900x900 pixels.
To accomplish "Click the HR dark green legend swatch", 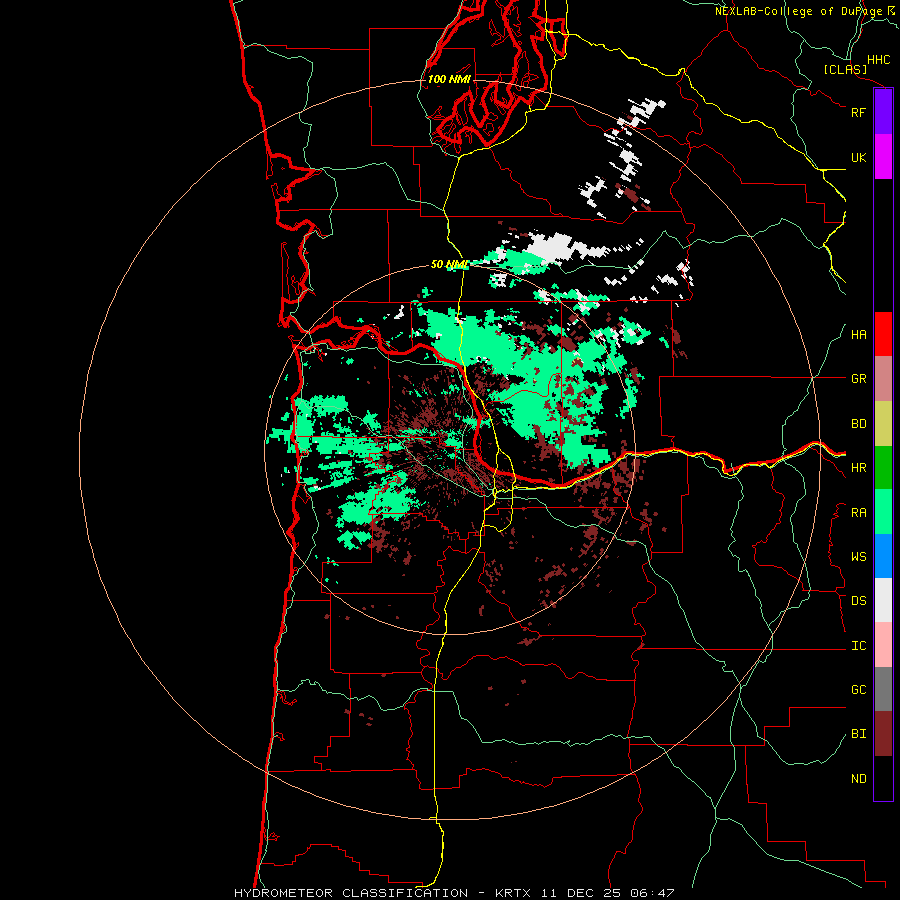I will click(x=883, y=468).
